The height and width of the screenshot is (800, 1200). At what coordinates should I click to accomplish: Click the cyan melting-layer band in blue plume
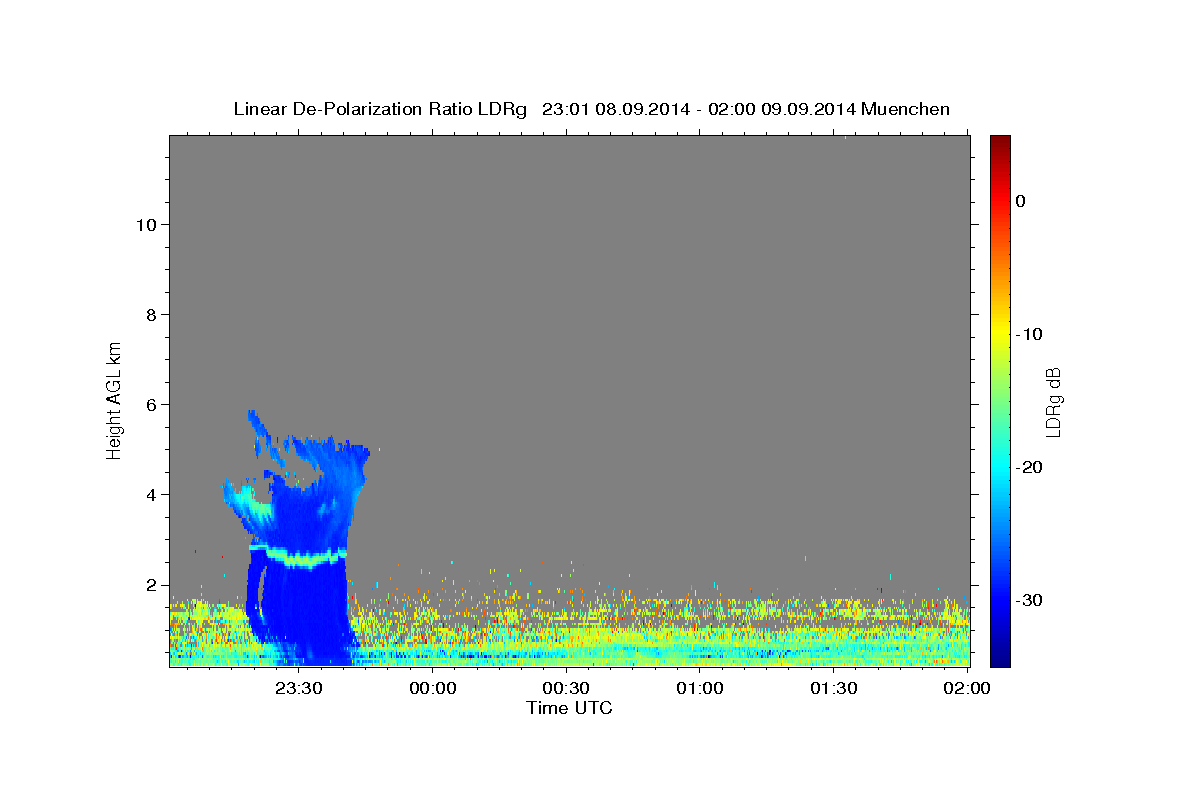click(300, 557)
